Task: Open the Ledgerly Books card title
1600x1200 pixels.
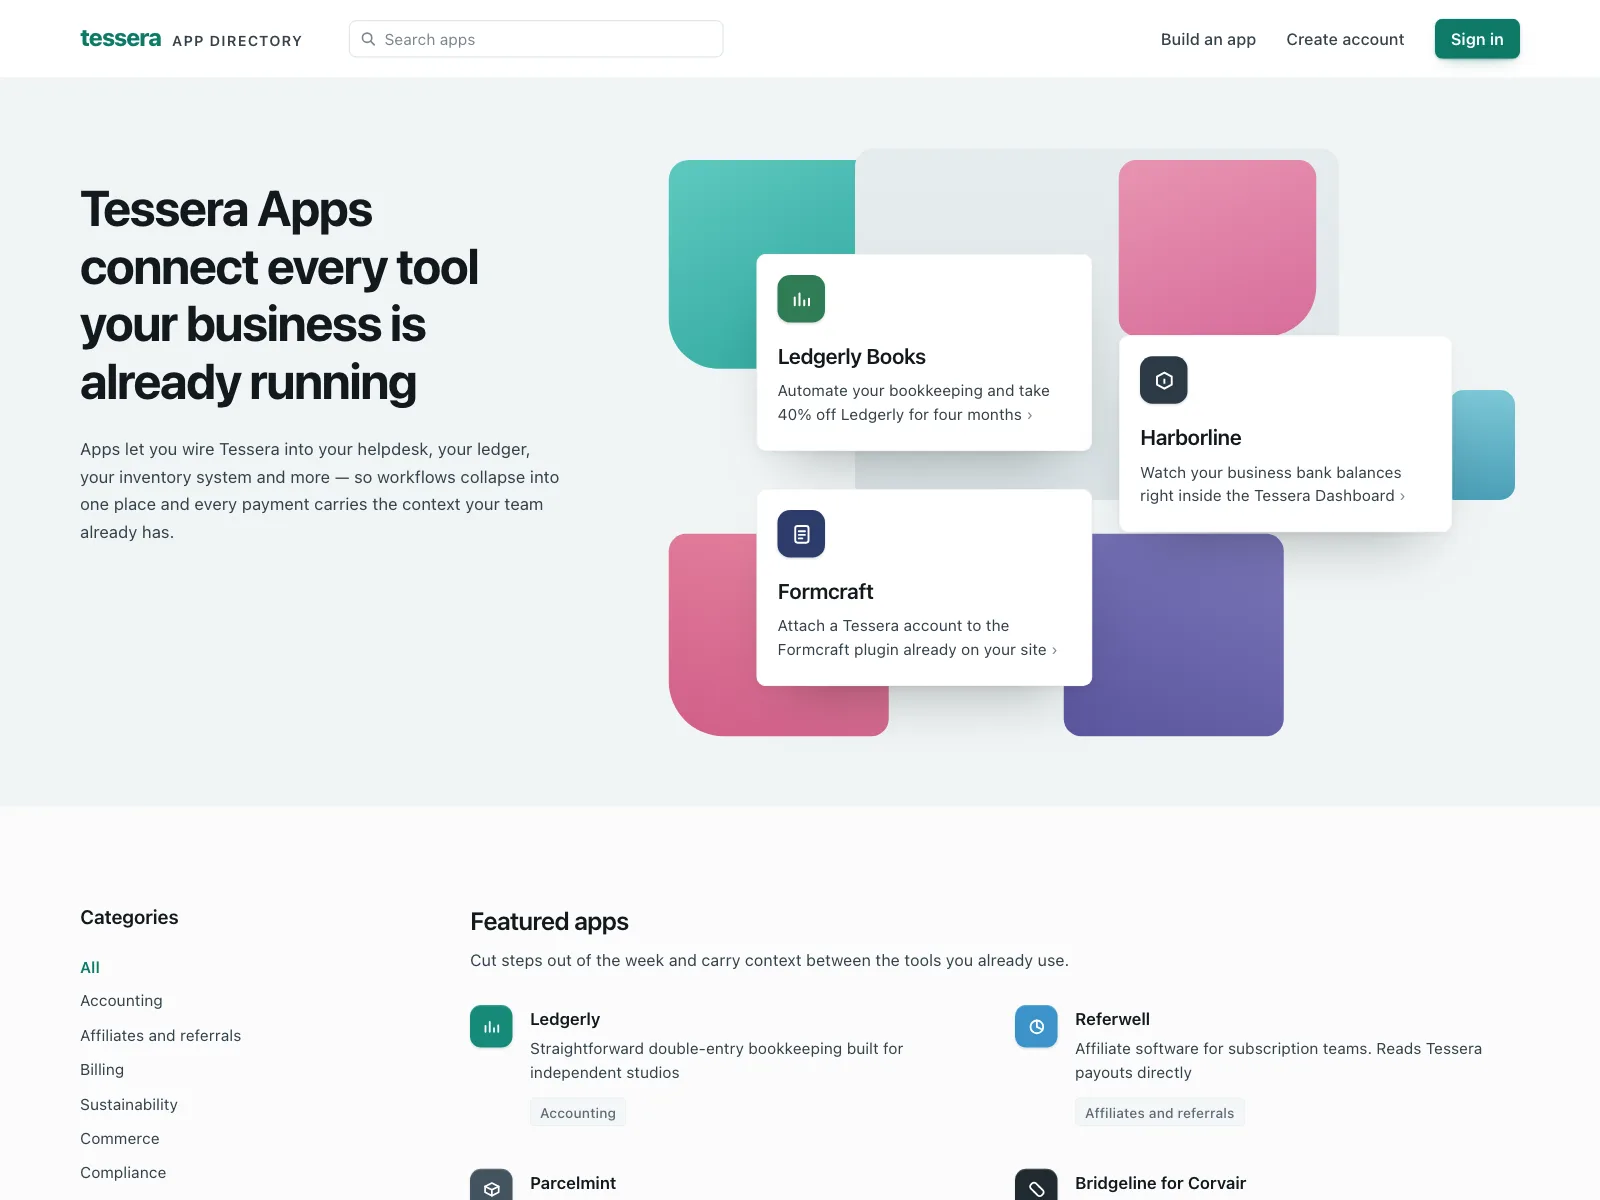Action: tap(851, 357)
